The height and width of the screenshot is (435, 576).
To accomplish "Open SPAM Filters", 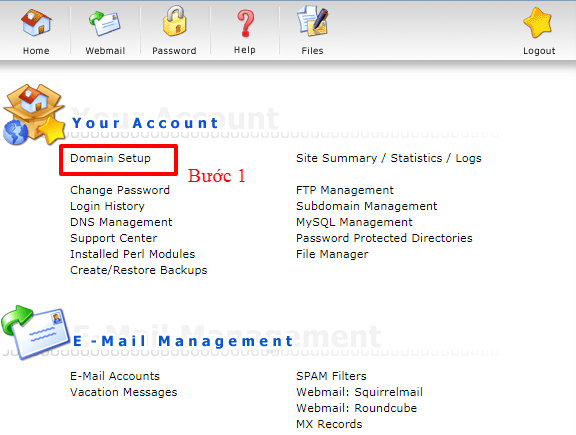I will tap(331, 376).
